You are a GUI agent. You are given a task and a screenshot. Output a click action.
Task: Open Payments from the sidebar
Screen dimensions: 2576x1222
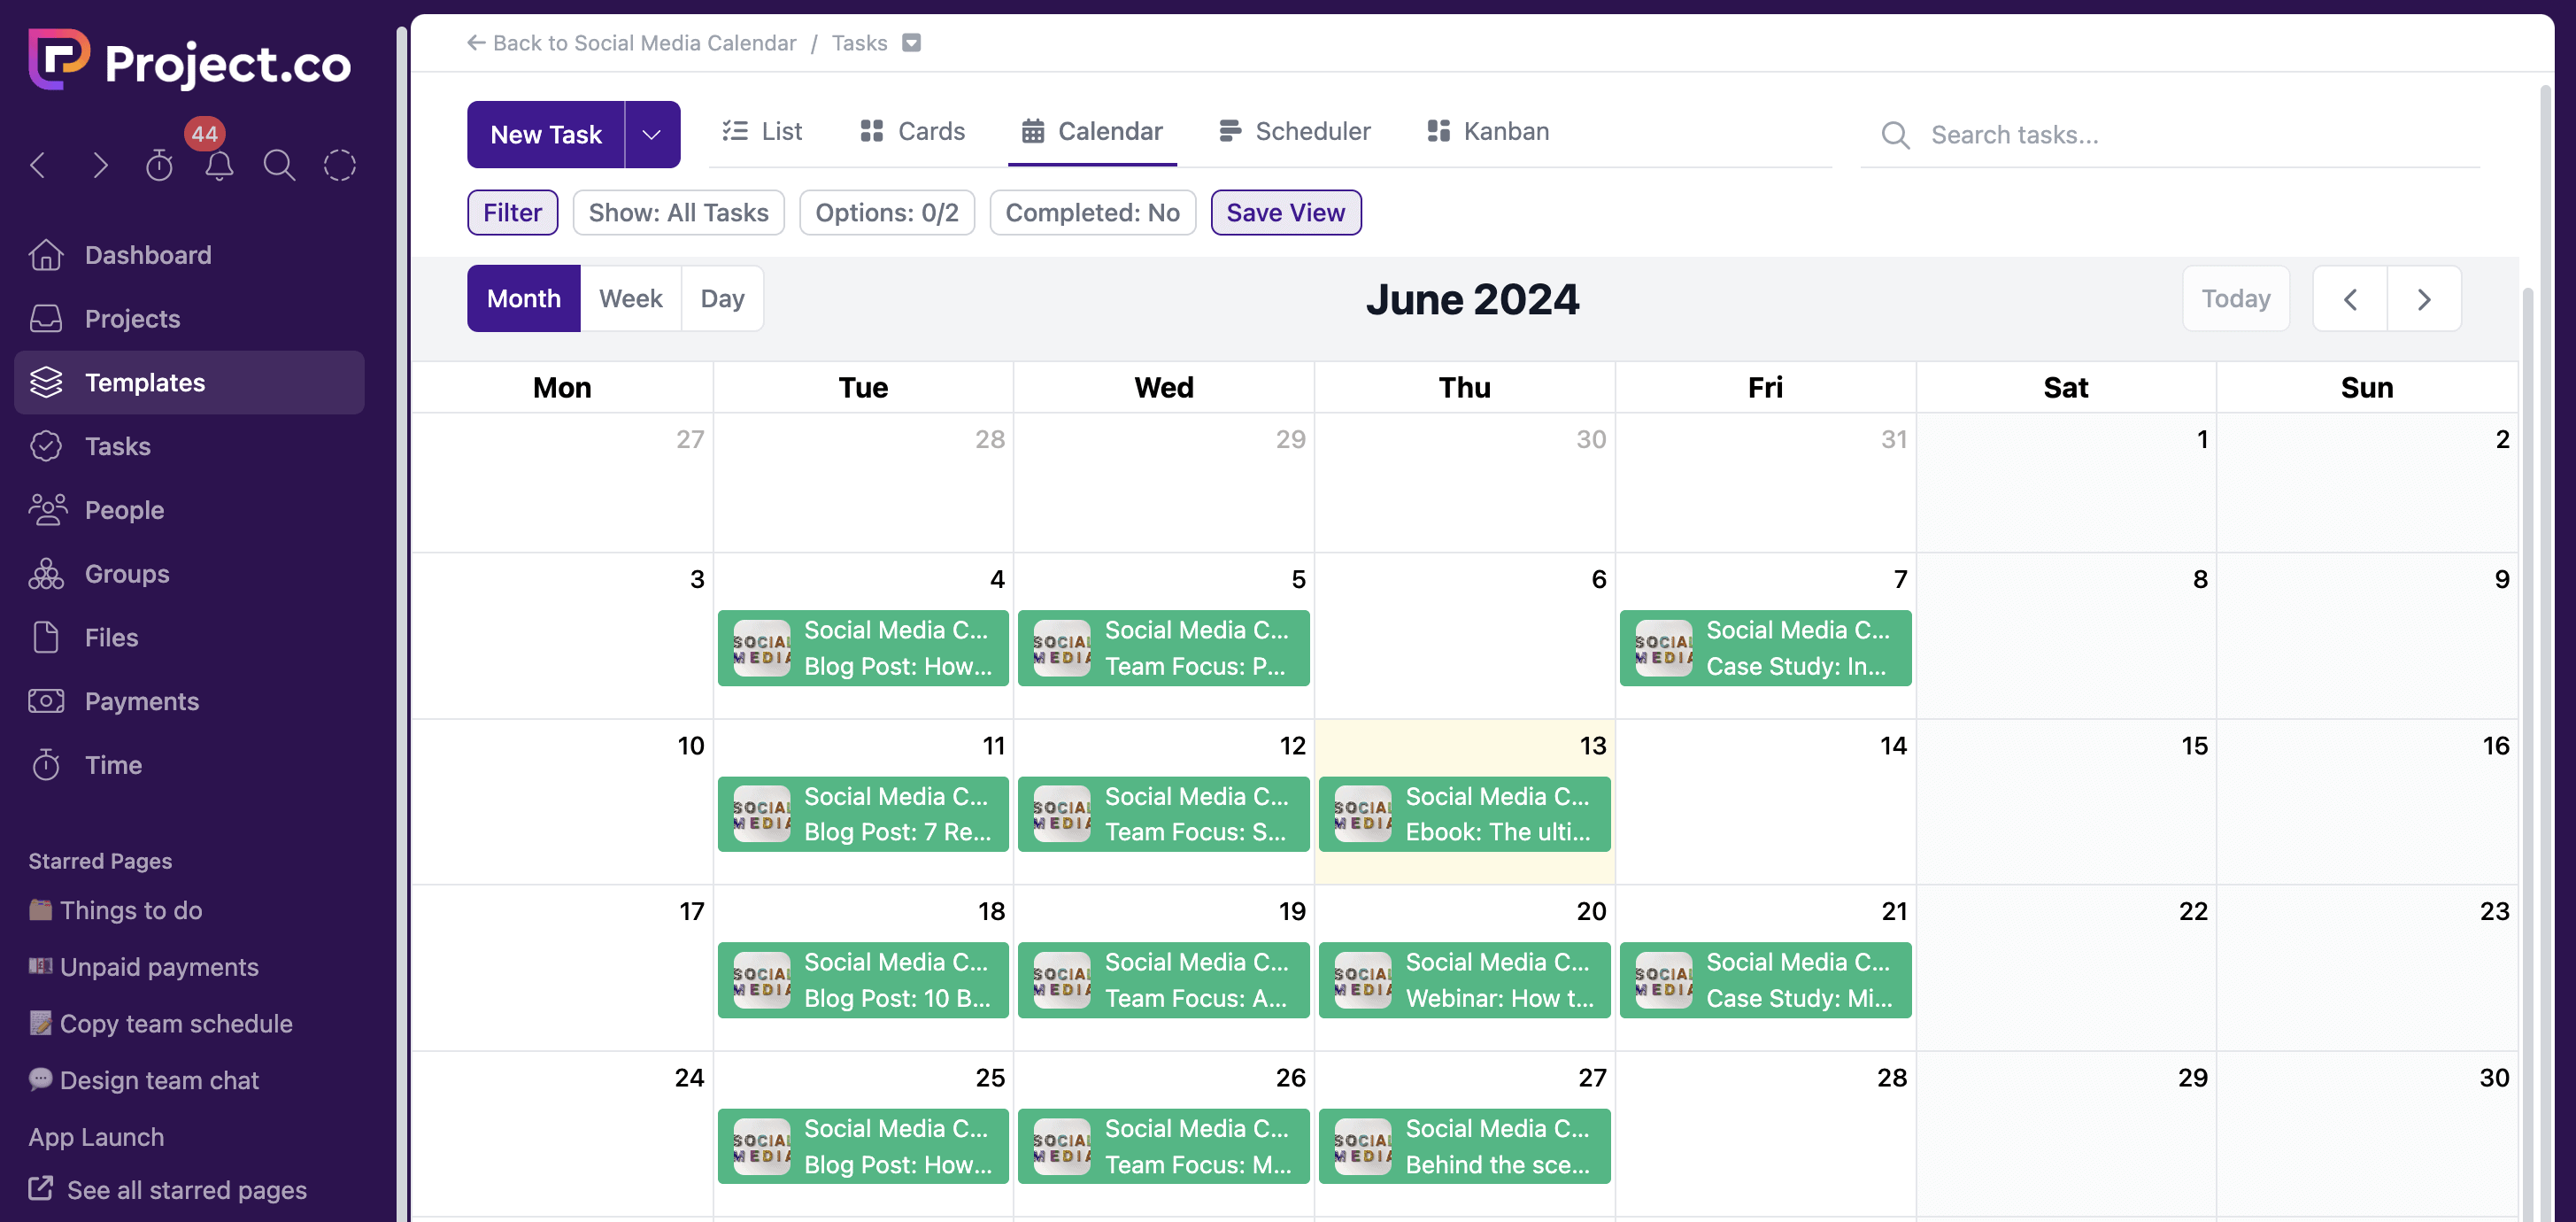(141, 701)
